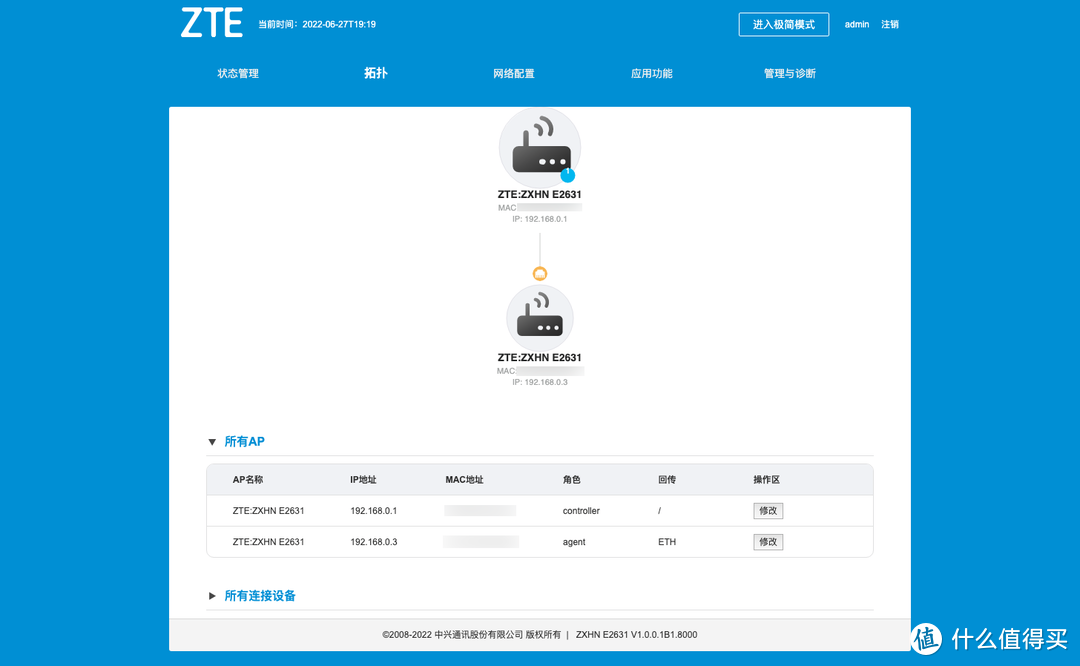
Task: Click the admin account label
Action: pyautogui.click(x=856, y=24)
